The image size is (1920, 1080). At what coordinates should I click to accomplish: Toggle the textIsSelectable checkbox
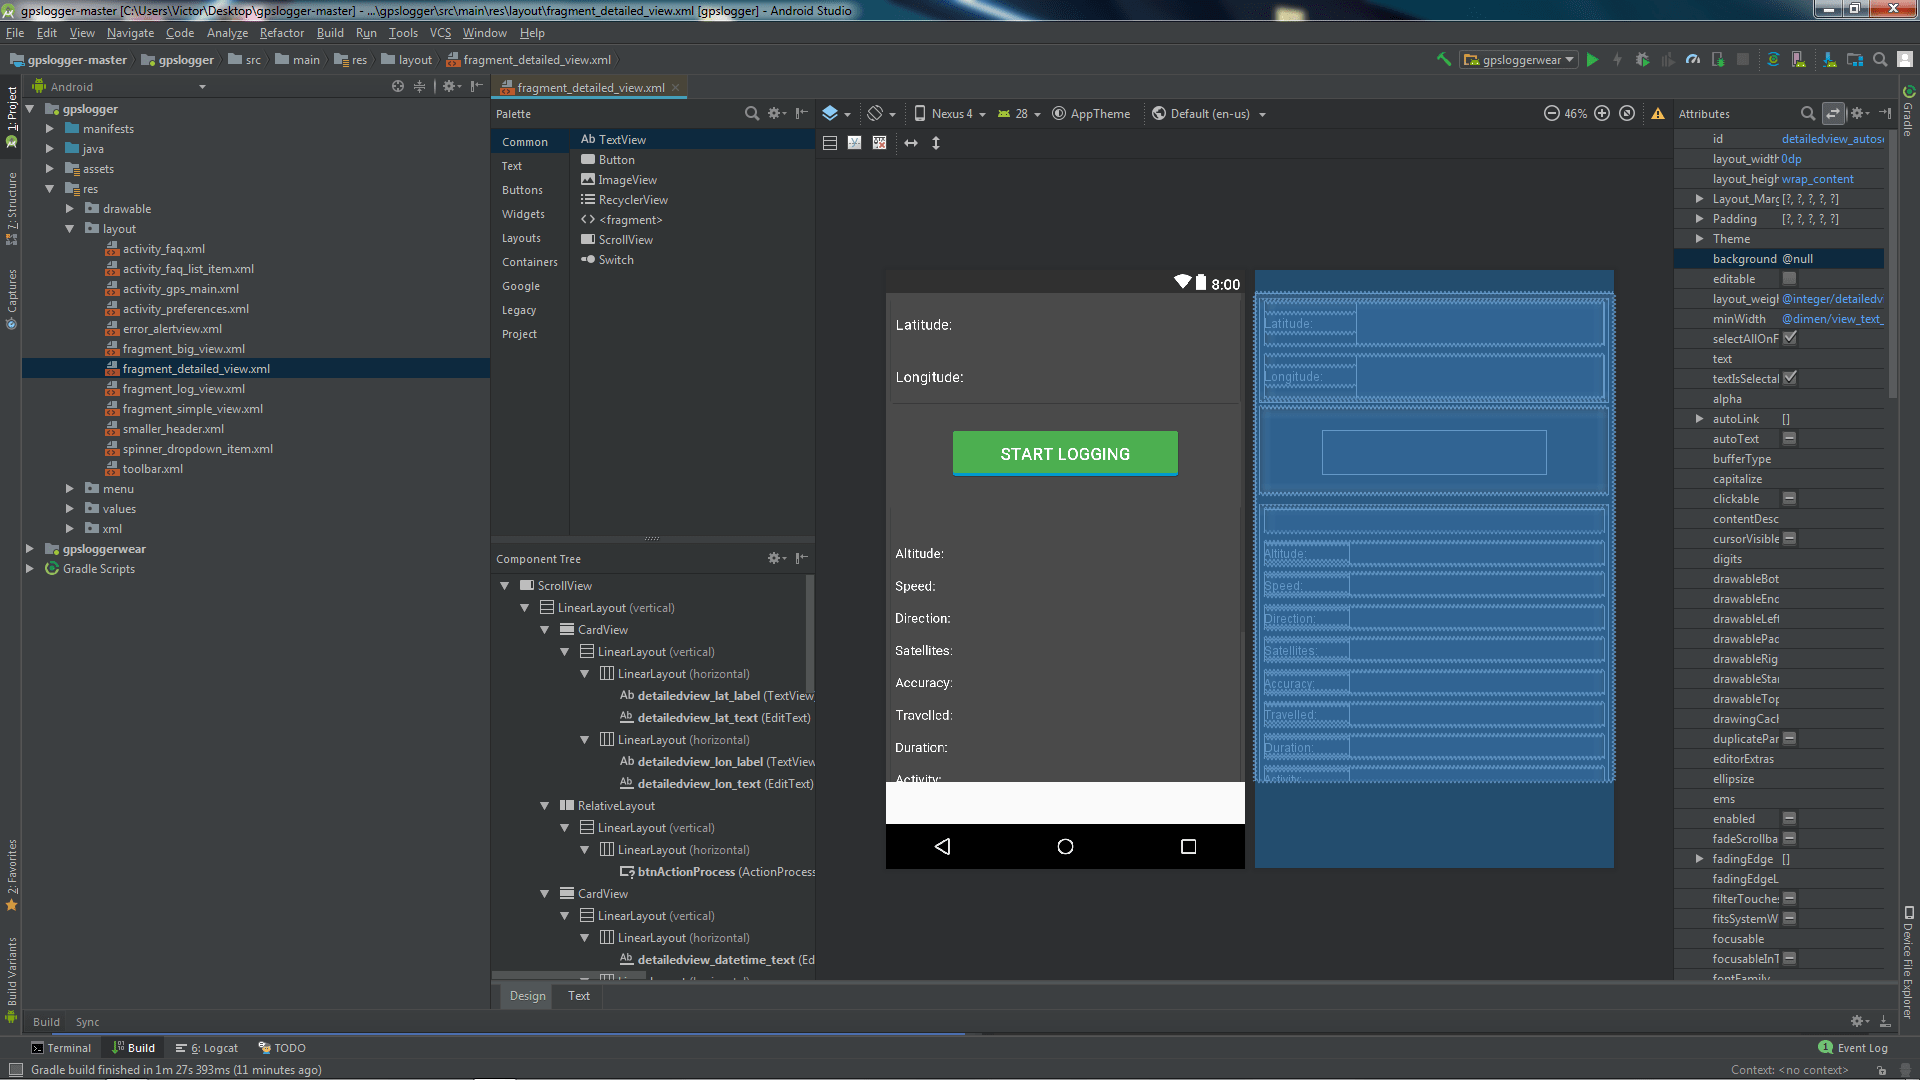click(x=1791, y=378)
